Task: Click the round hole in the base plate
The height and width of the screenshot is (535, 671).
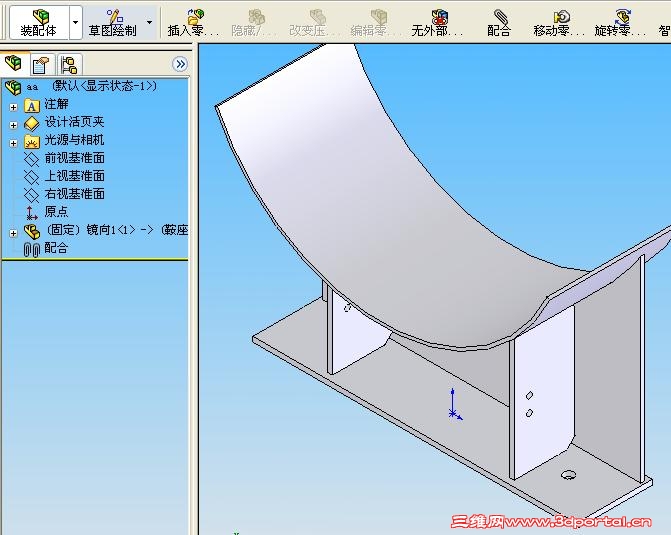Action: (568, 475)
